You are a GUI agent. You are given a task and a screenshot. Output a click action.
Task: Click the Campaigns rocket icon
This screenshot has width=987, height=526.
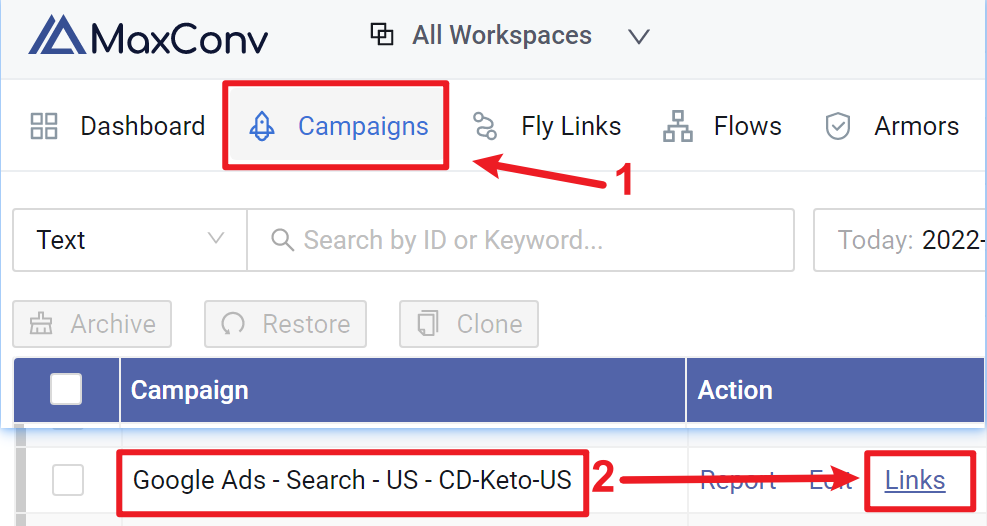pyautogui.click(x=262, y=126)
